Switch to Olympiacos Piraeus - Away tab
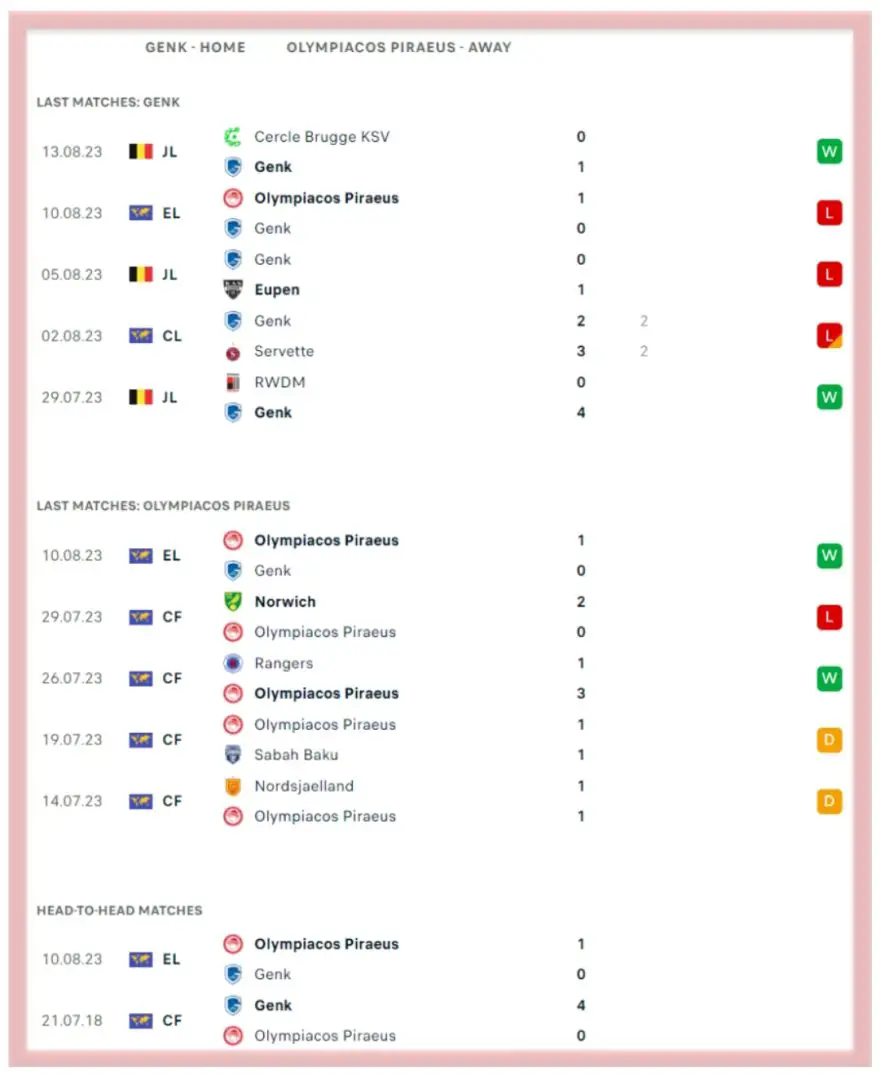 (399, 47)
